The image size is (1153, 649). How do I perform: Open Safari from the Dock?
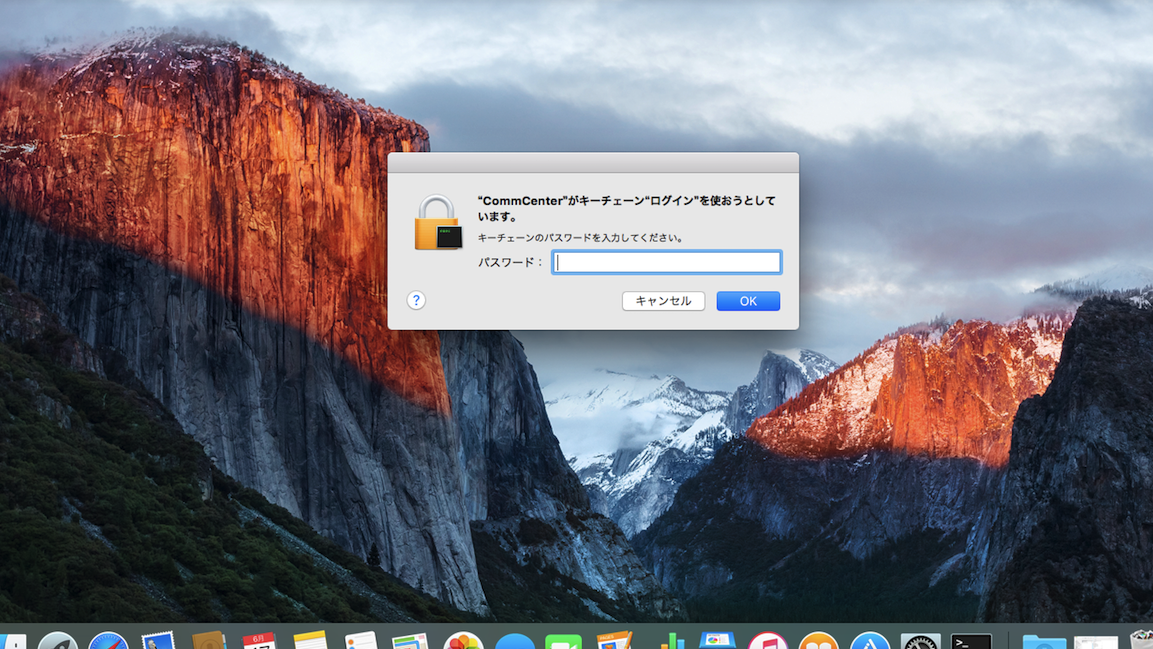[x=108, y=641]
